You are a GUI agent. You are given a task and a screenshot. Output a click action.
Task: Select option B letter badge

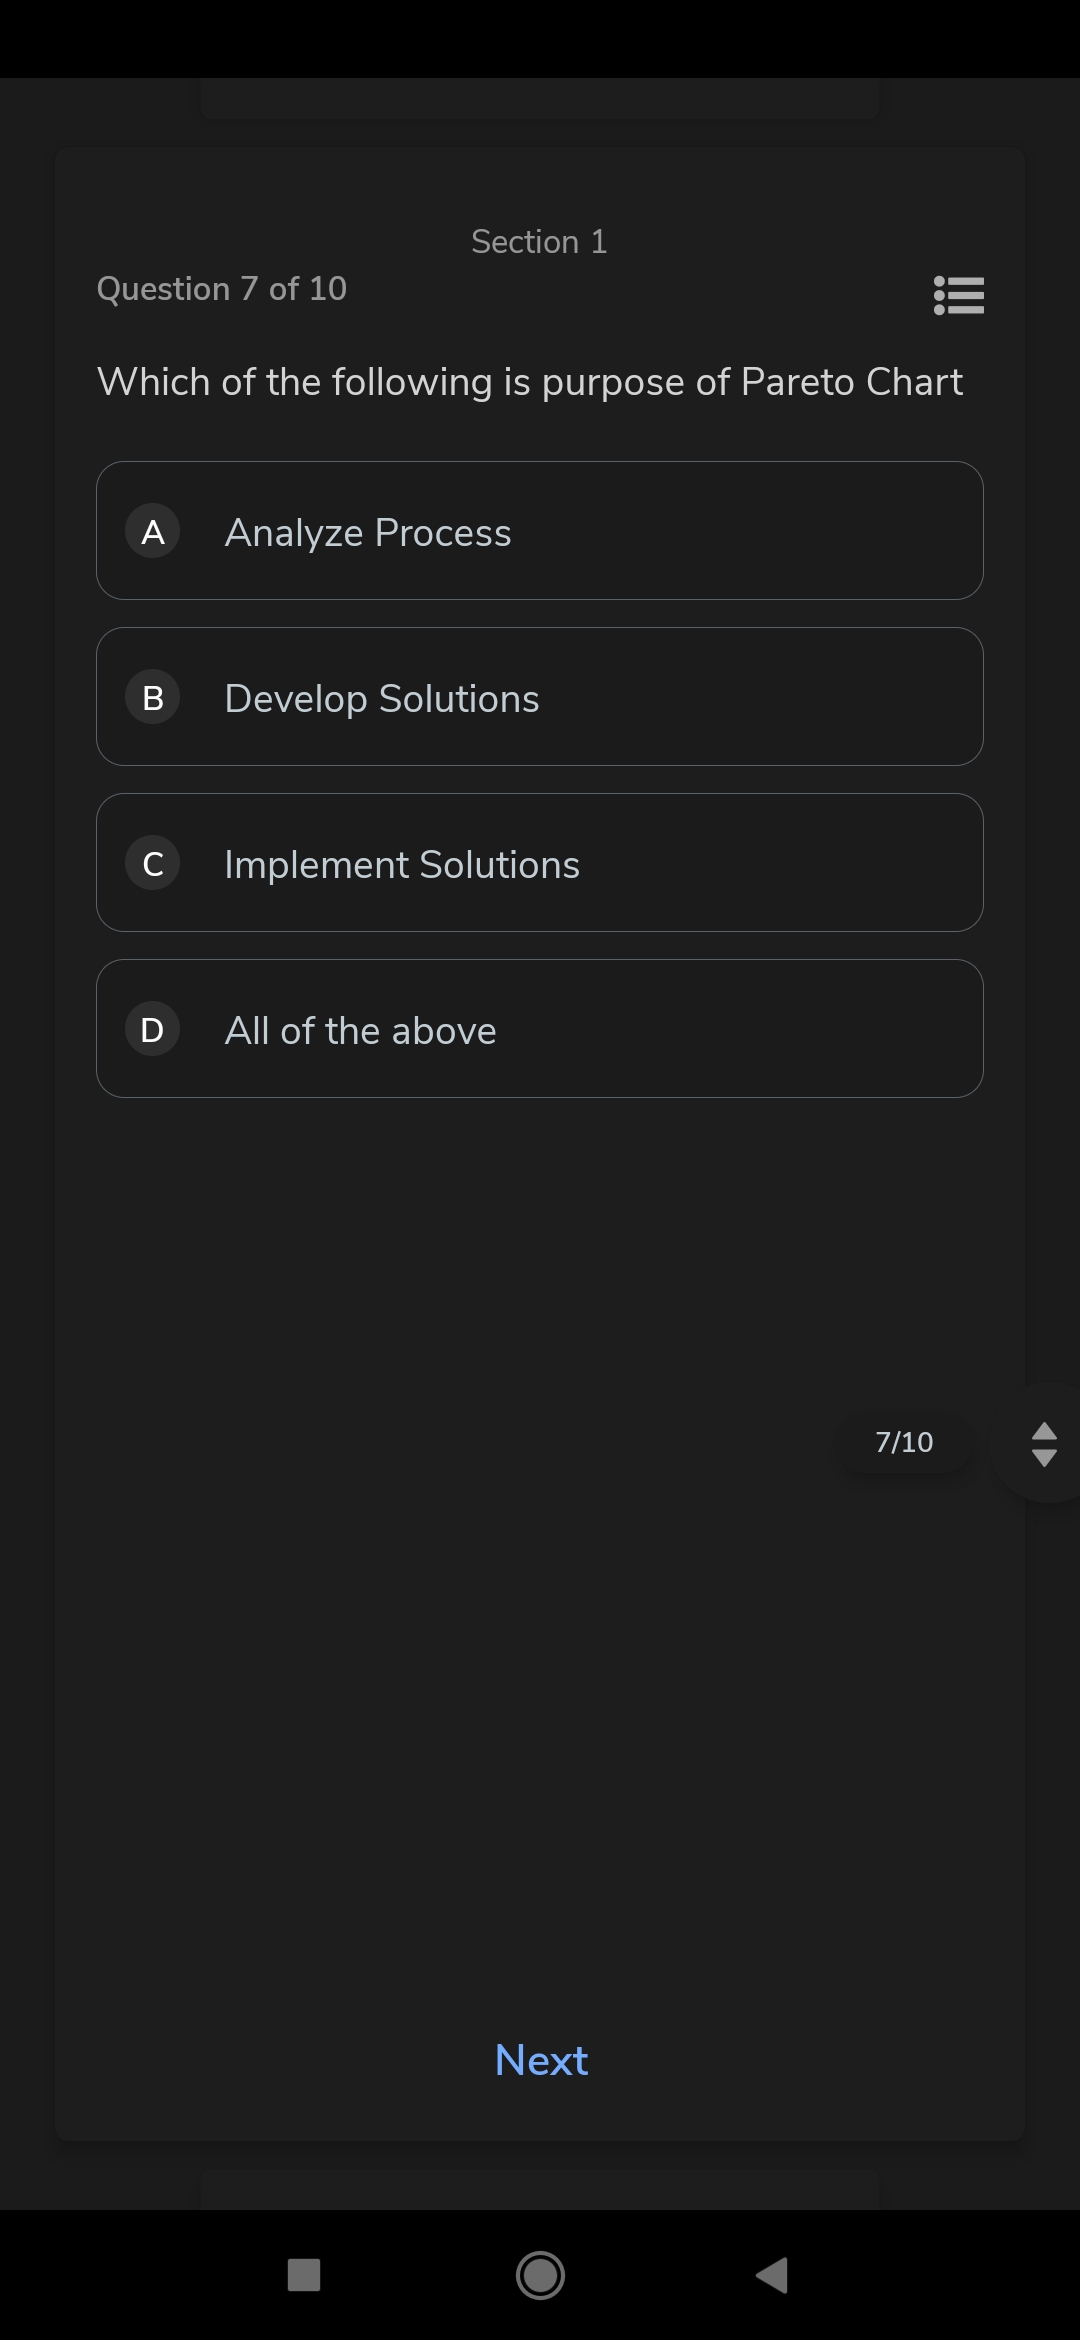tap(152, 697)
